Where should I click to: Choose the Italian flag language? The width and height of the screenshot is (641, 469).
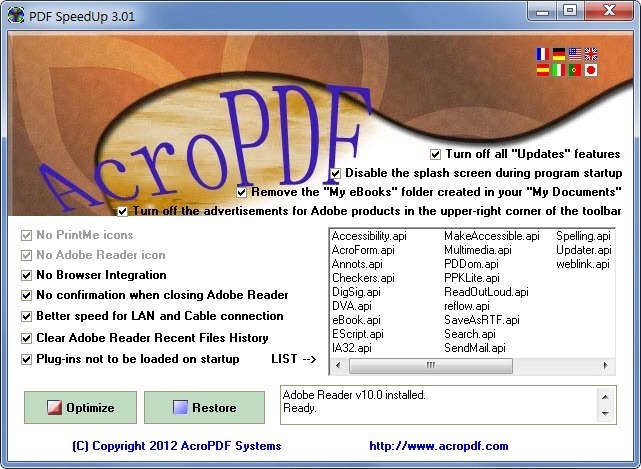[558, 70]
